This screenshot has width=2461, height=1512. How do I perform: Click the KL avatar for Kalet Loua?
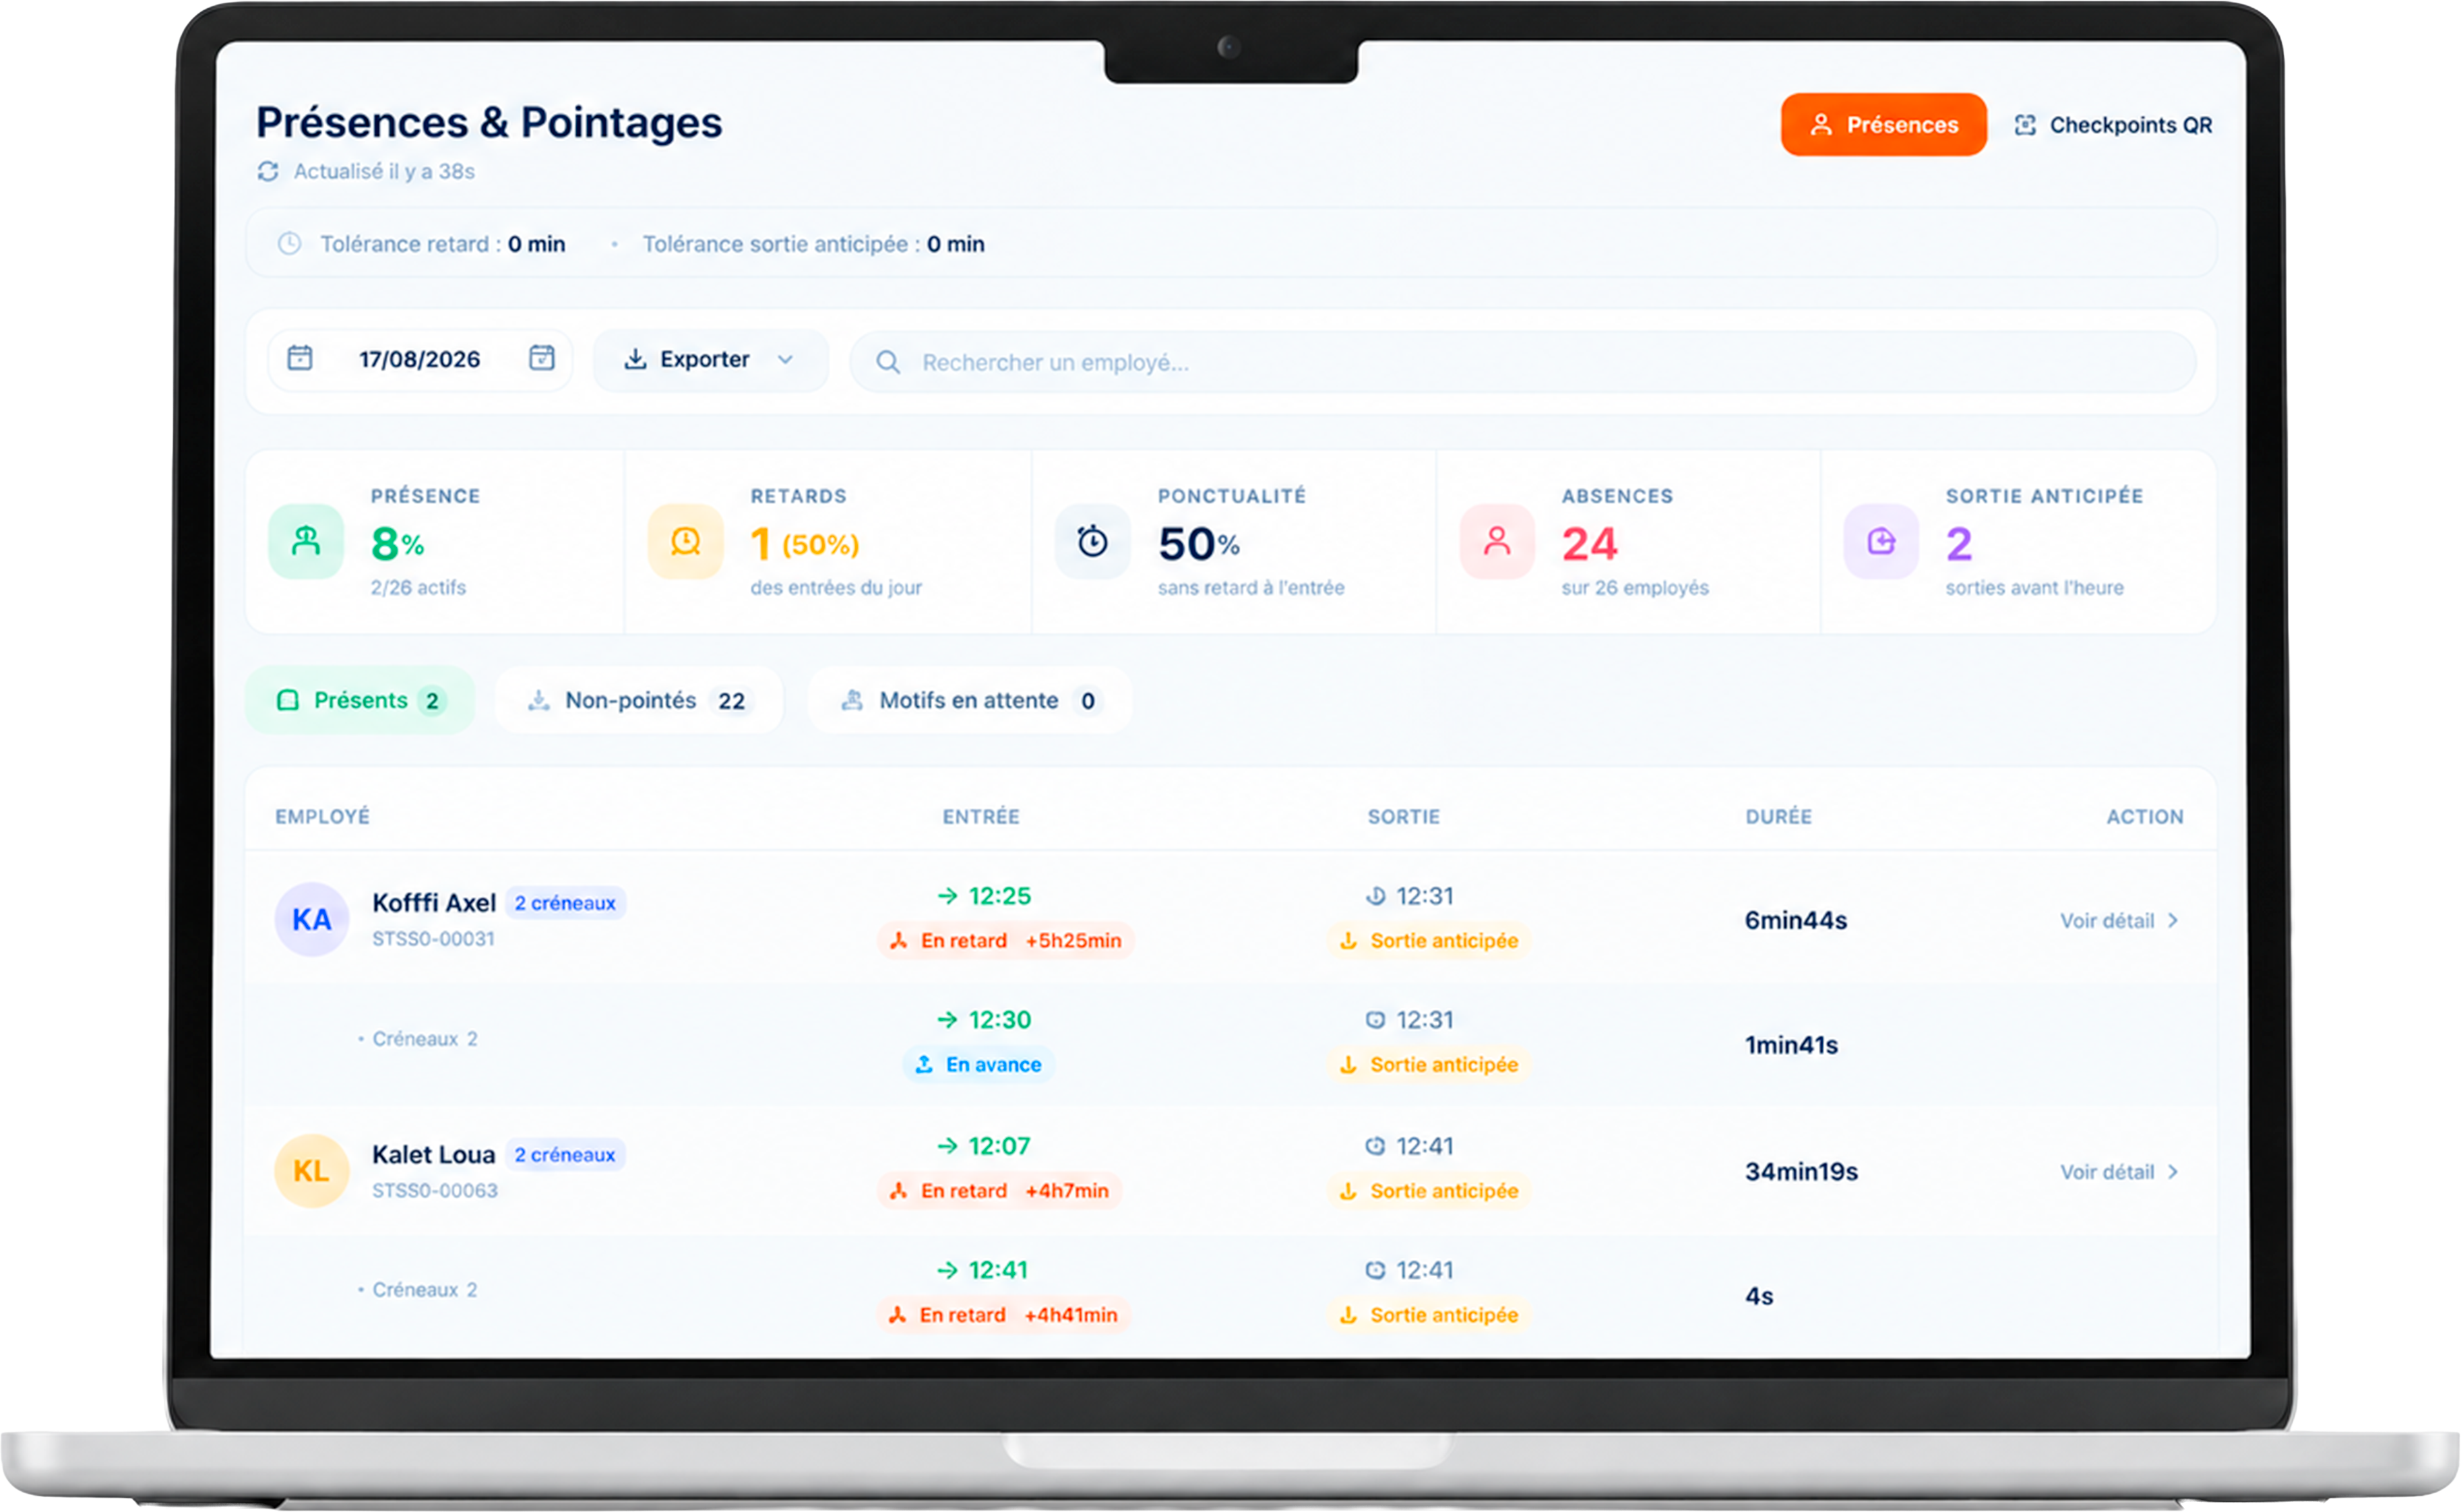point(312,1171)
